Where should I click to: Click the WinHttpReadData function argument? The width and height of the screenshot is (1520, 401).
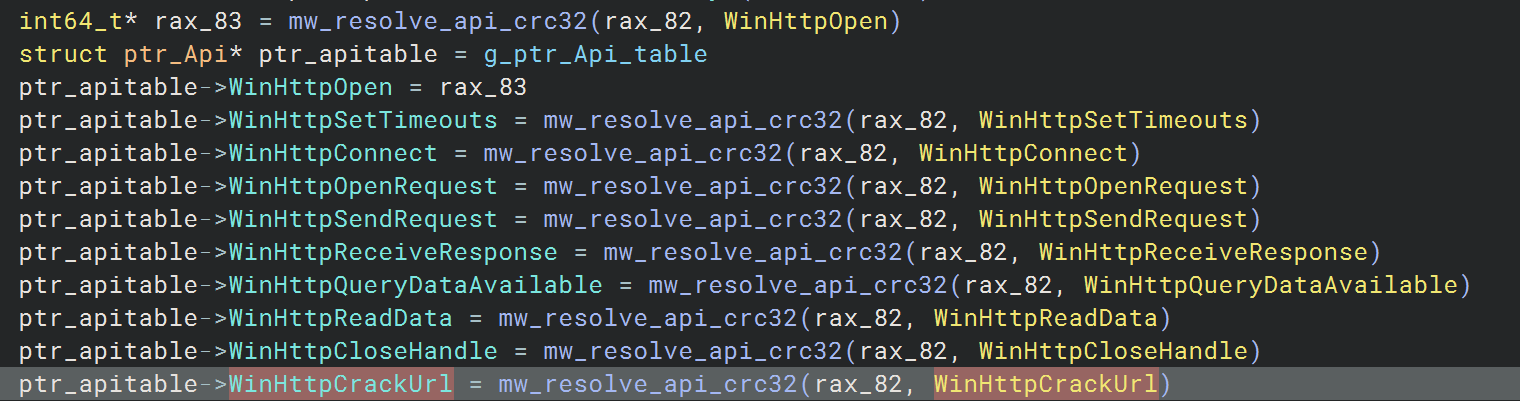pyautogui.click(x=1046, y=318)
